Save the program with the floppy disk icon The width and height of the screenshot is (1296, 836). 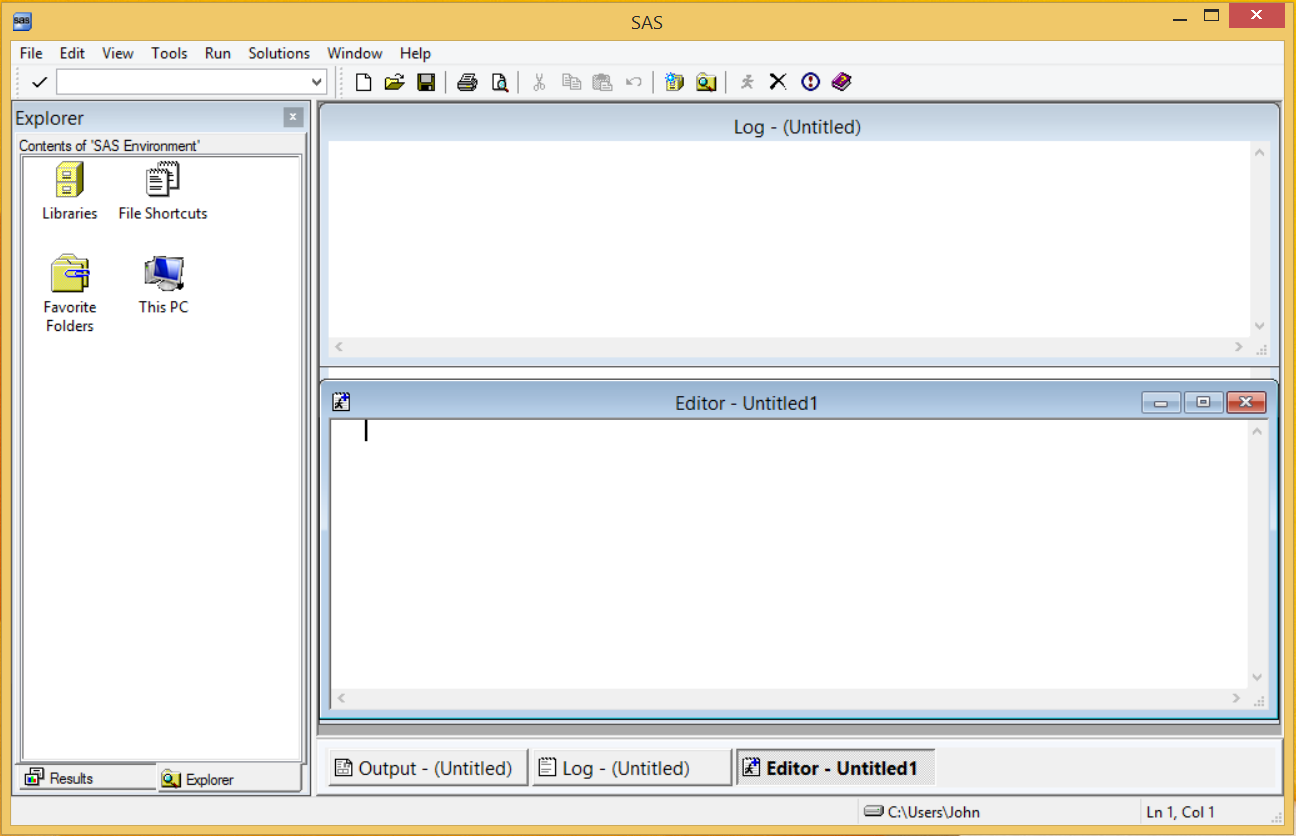click(426, 82)
